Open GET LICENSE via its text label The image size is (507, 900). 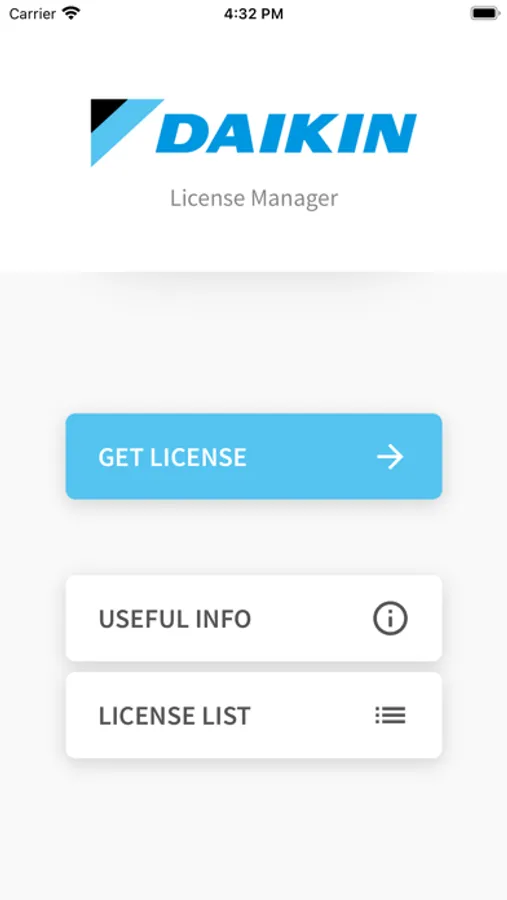[x=172, y=457]
